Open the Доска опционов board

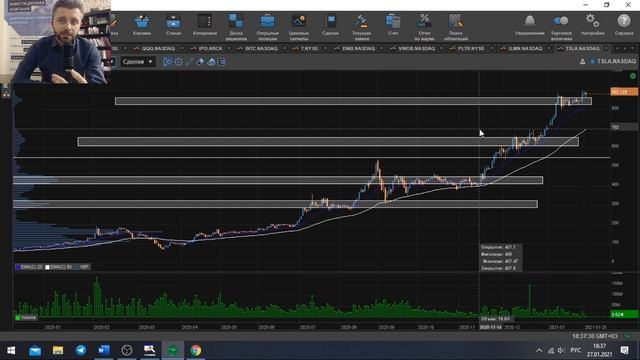236,27
